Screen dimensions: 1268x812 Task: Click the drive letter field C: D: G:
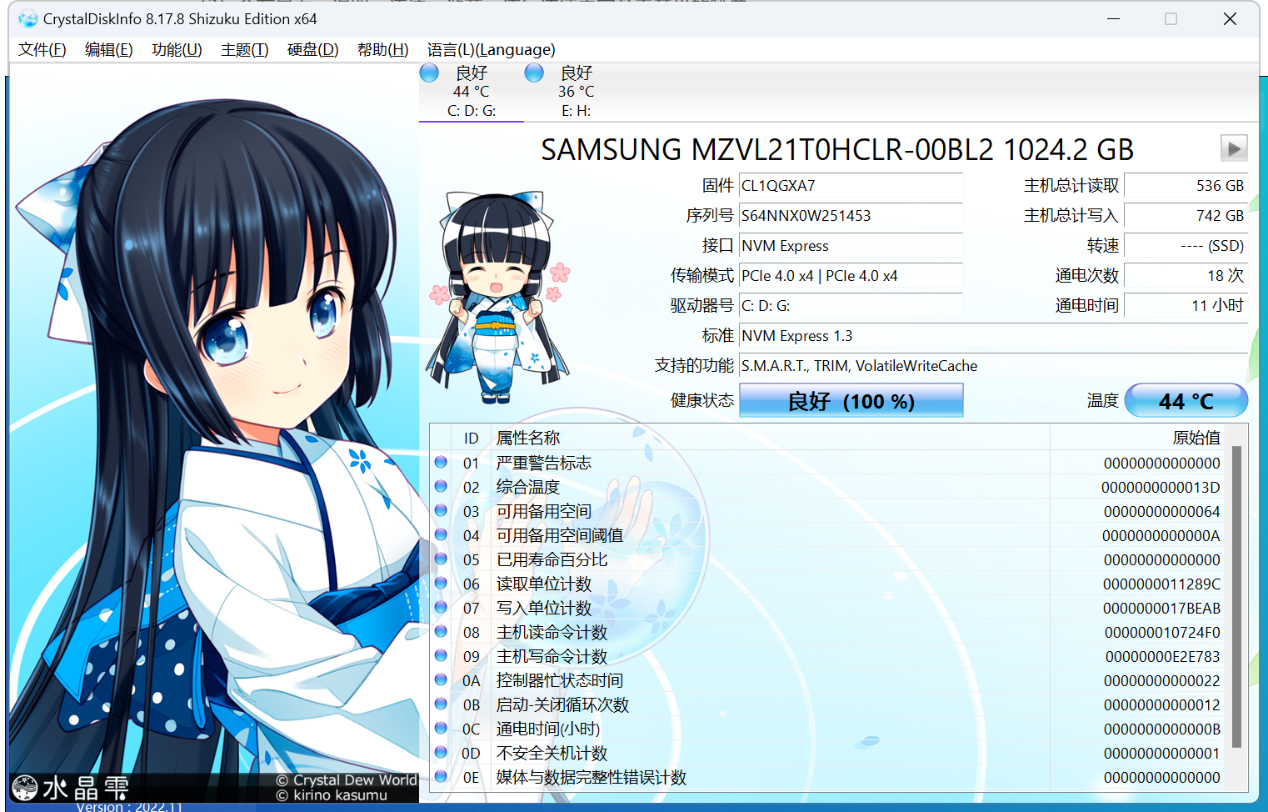851,306
